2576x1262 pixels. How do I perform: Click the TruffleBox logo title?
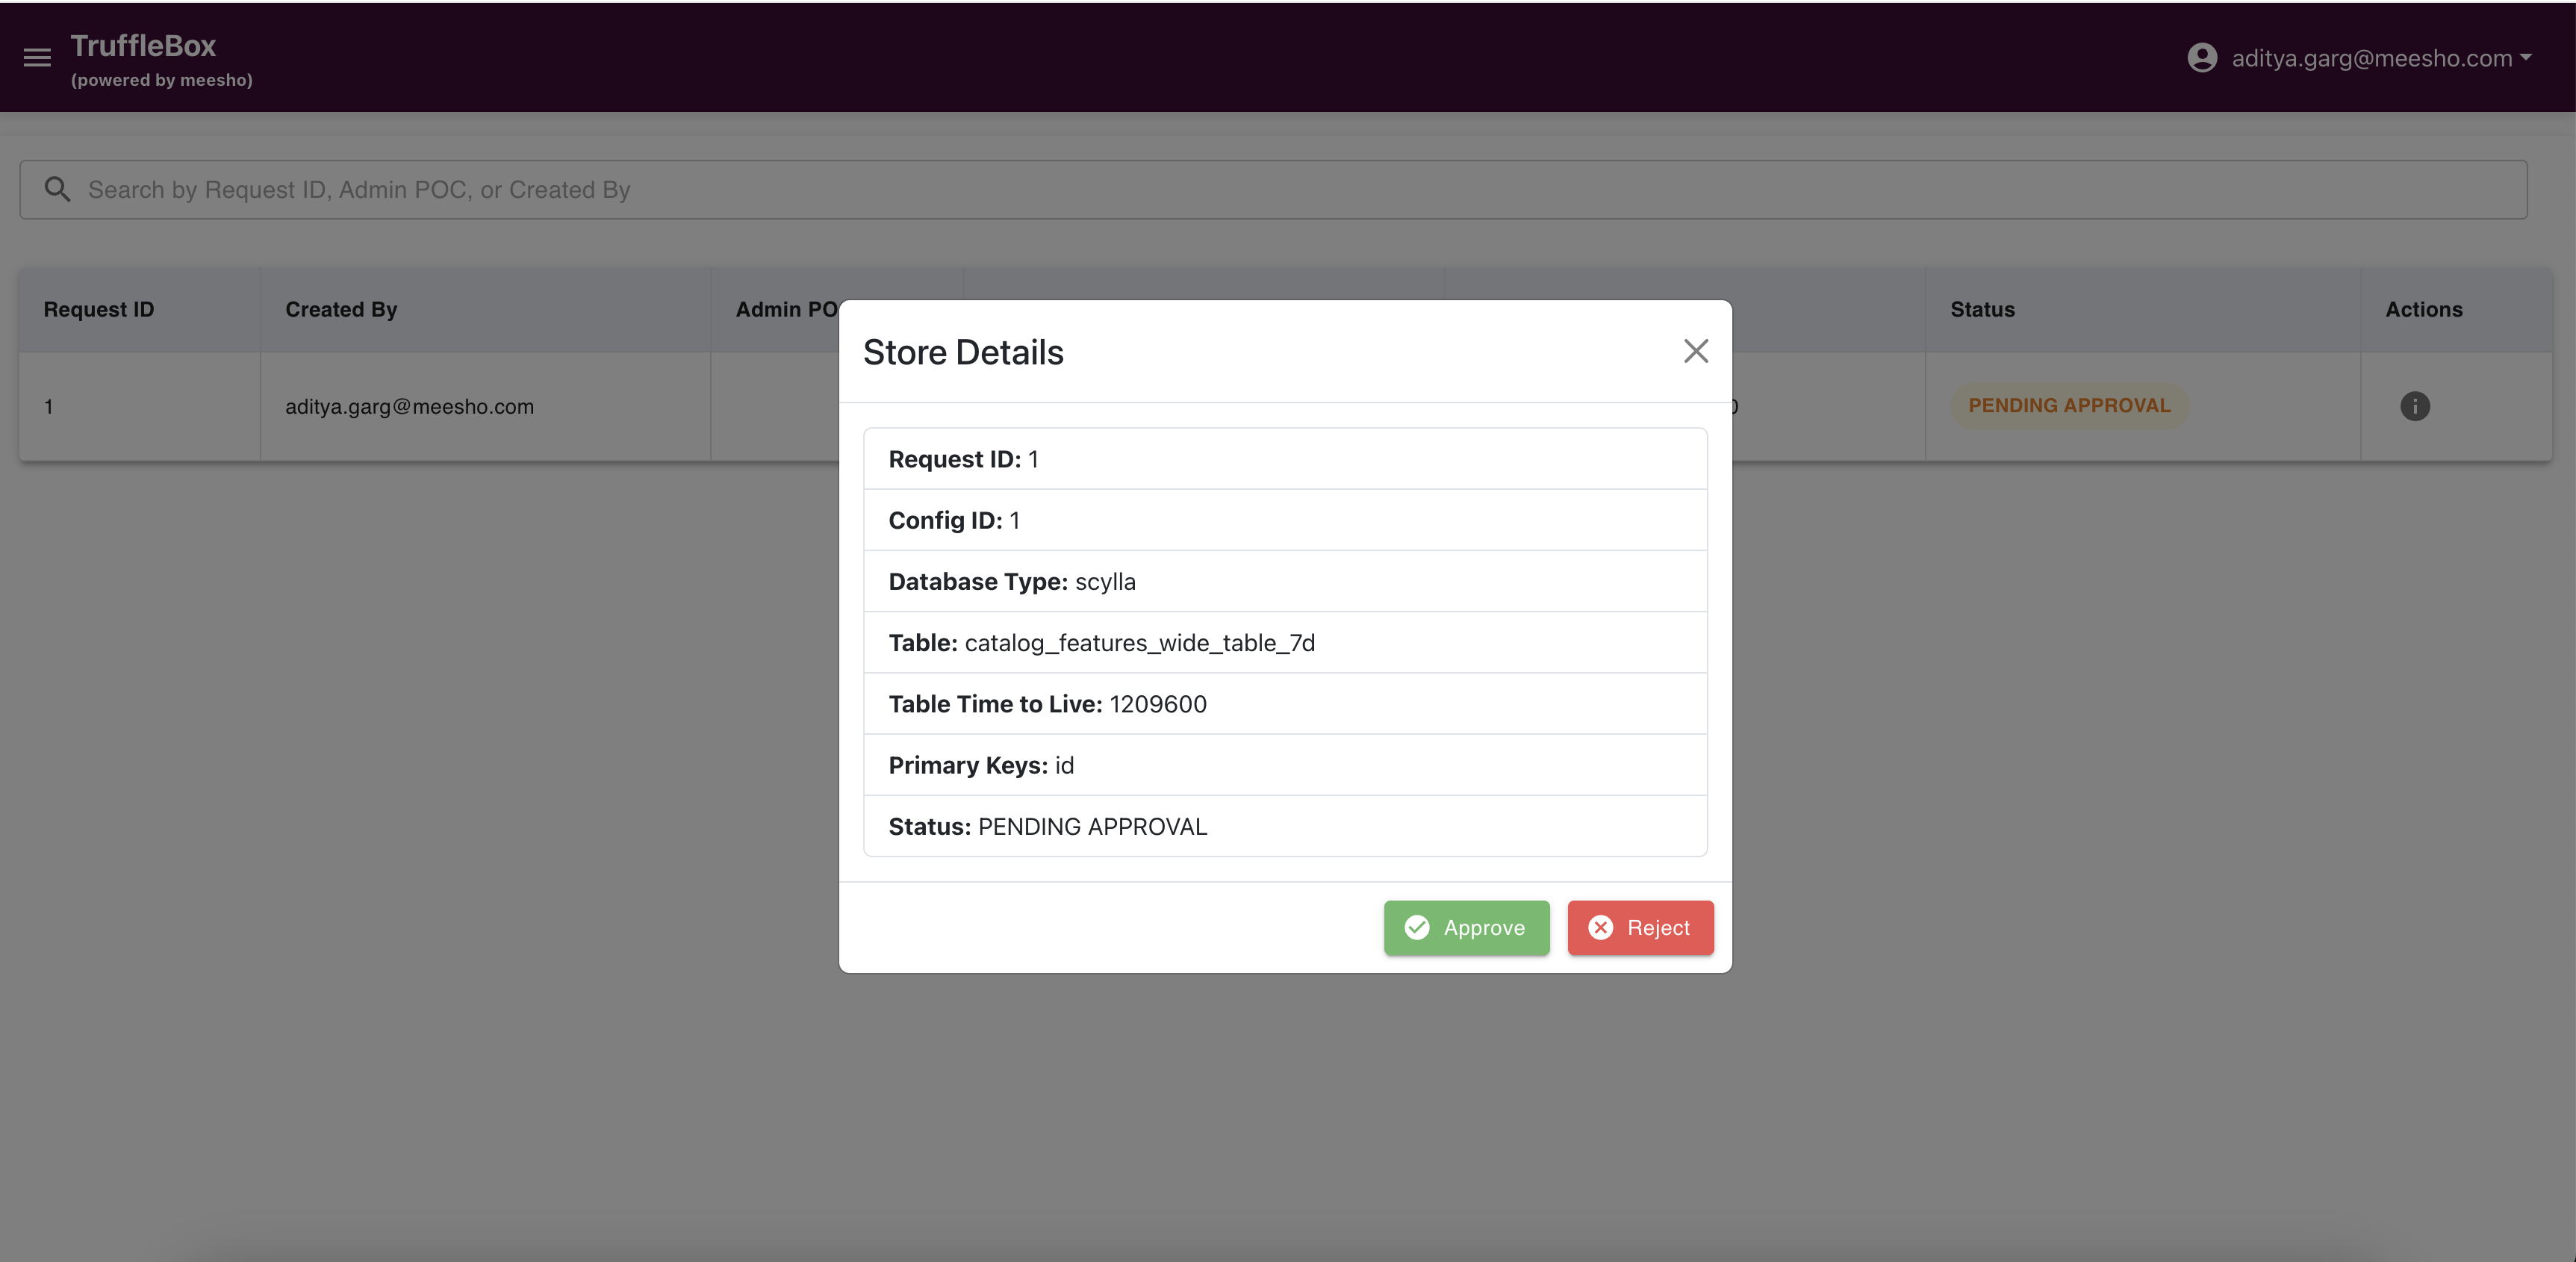(x=143, y=46)
